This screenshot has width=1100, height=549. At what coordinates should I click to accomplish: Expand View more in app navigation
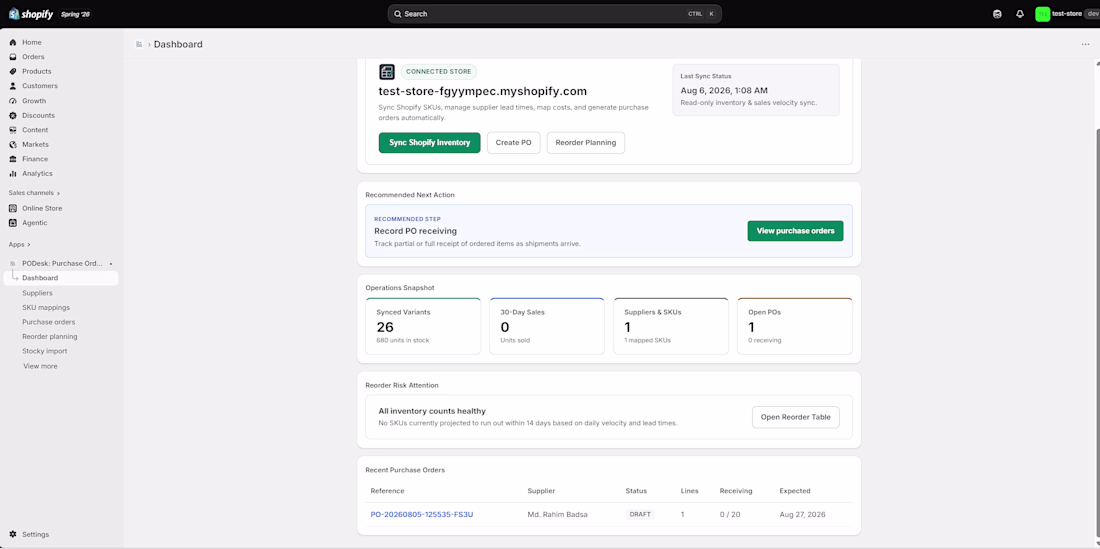pyautogui.click(x=40, y=366)
